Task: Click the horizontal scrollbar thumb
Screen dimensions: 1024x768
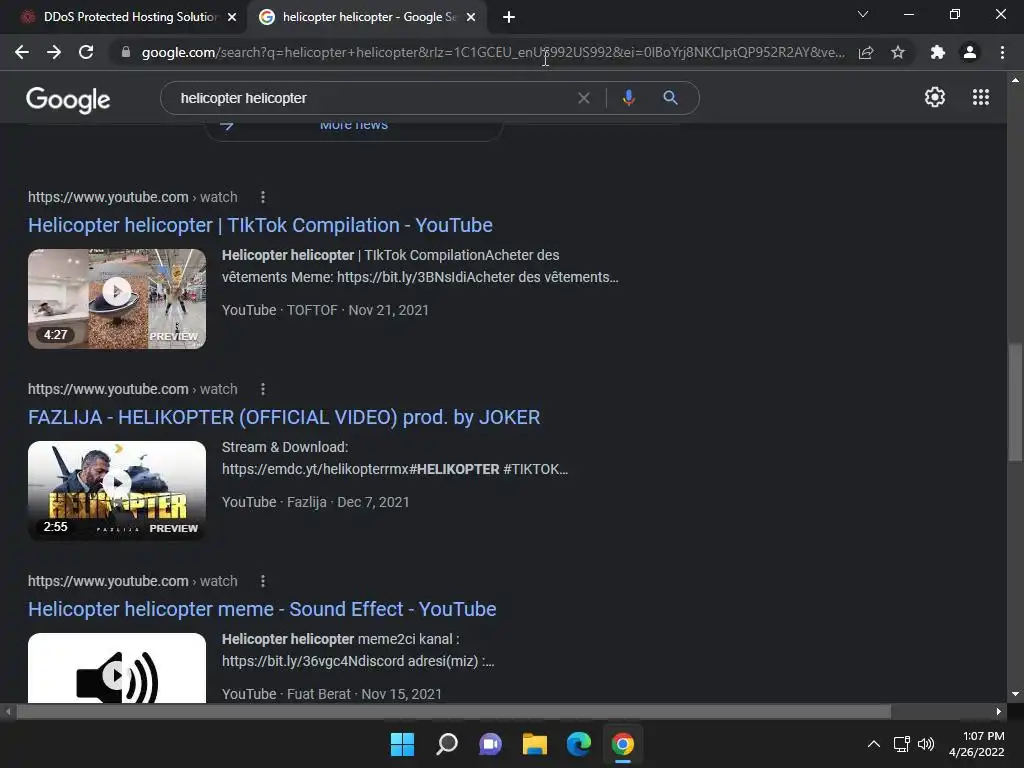Action: click(x=454, y=711)
